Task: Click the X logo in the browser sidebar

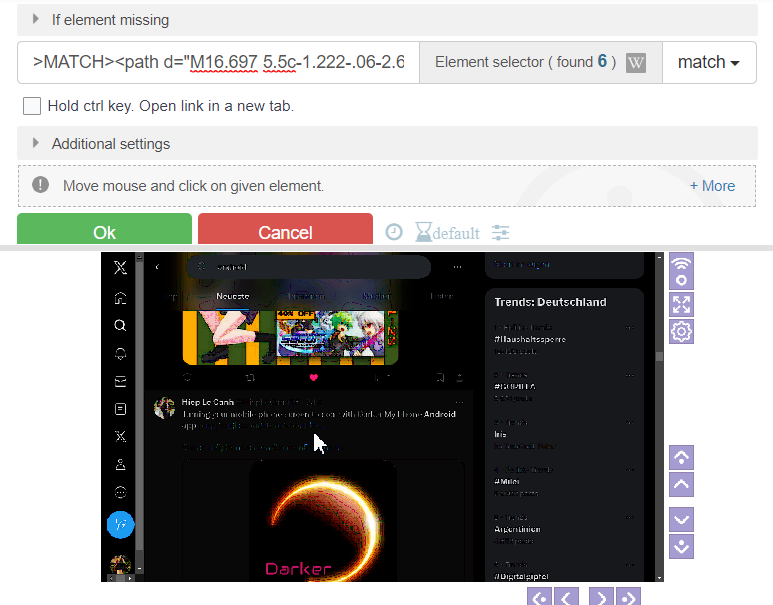Action: [x=120, y=268]
